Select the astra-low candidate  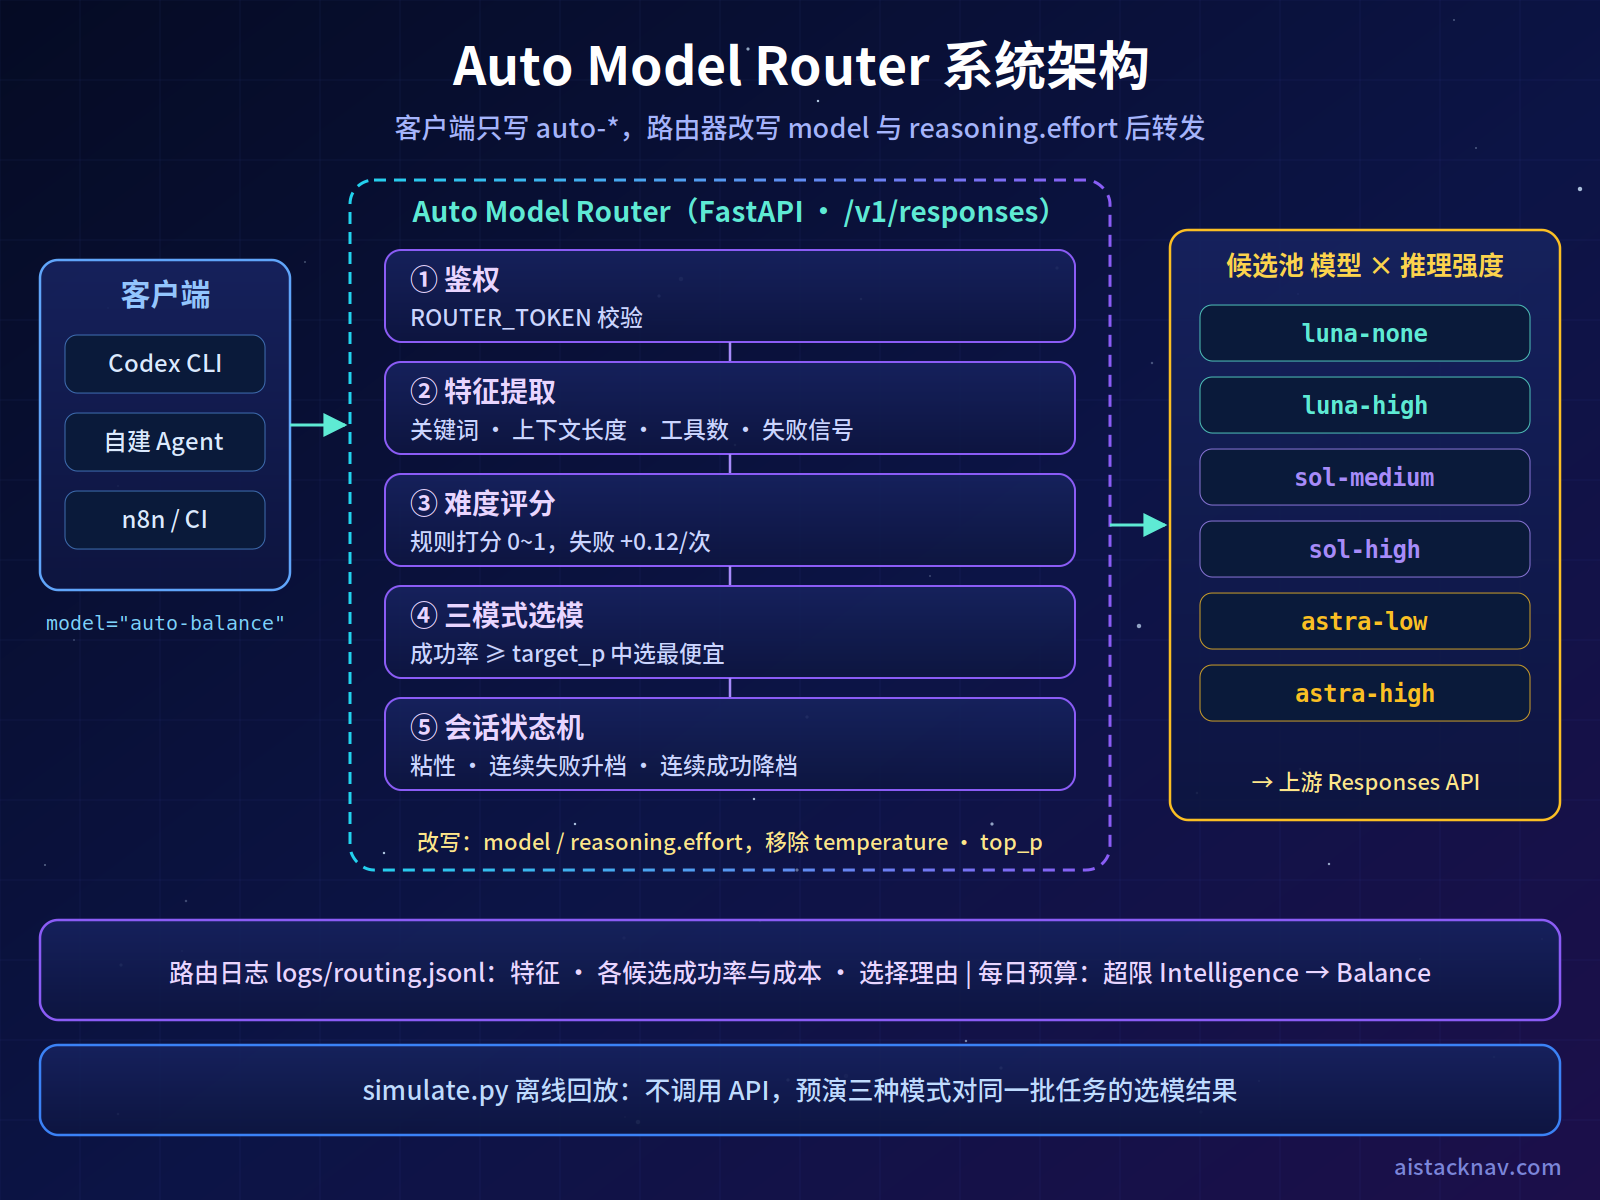pos(1365,621)
